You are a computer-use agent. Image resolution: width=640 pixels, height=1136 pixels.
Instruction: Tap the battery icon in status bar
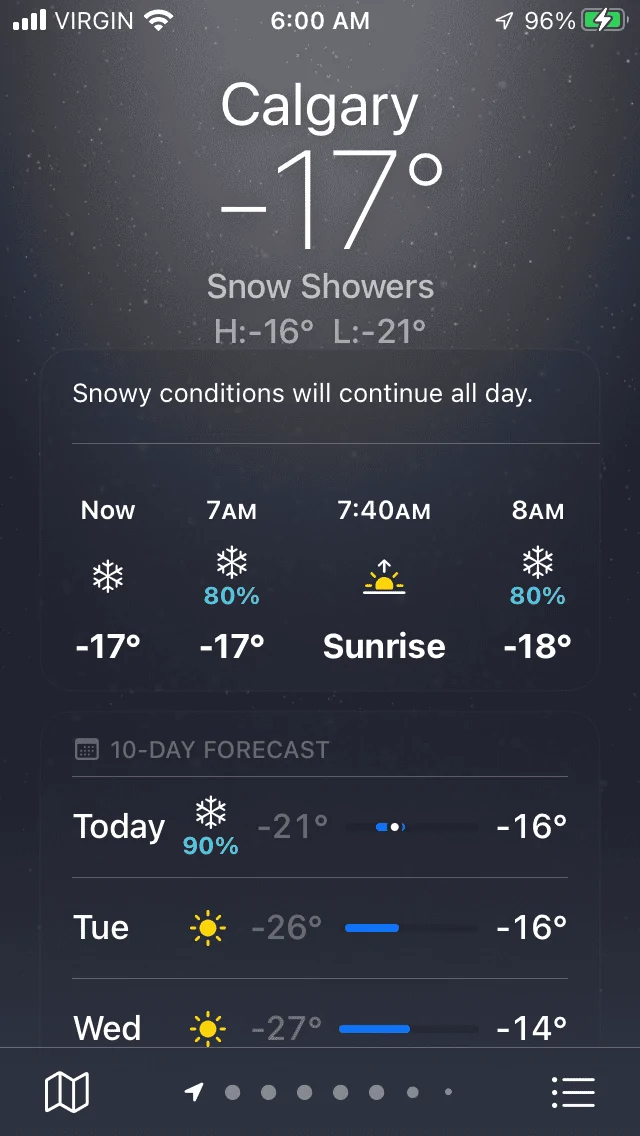[x=604, y=21]
